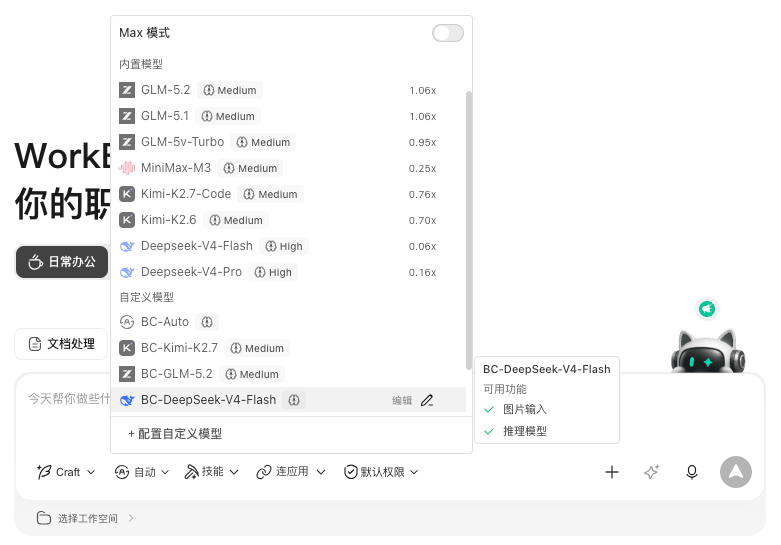Click the 编辑 label on BC-DeepSeek-V4-Flash row

click(402, 401)
